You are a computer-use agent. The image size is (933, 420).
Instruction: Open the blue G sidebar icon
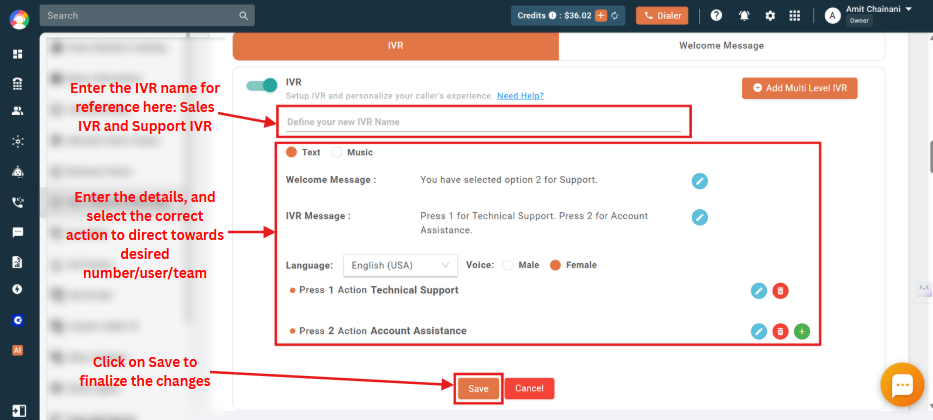click(17, 320)
